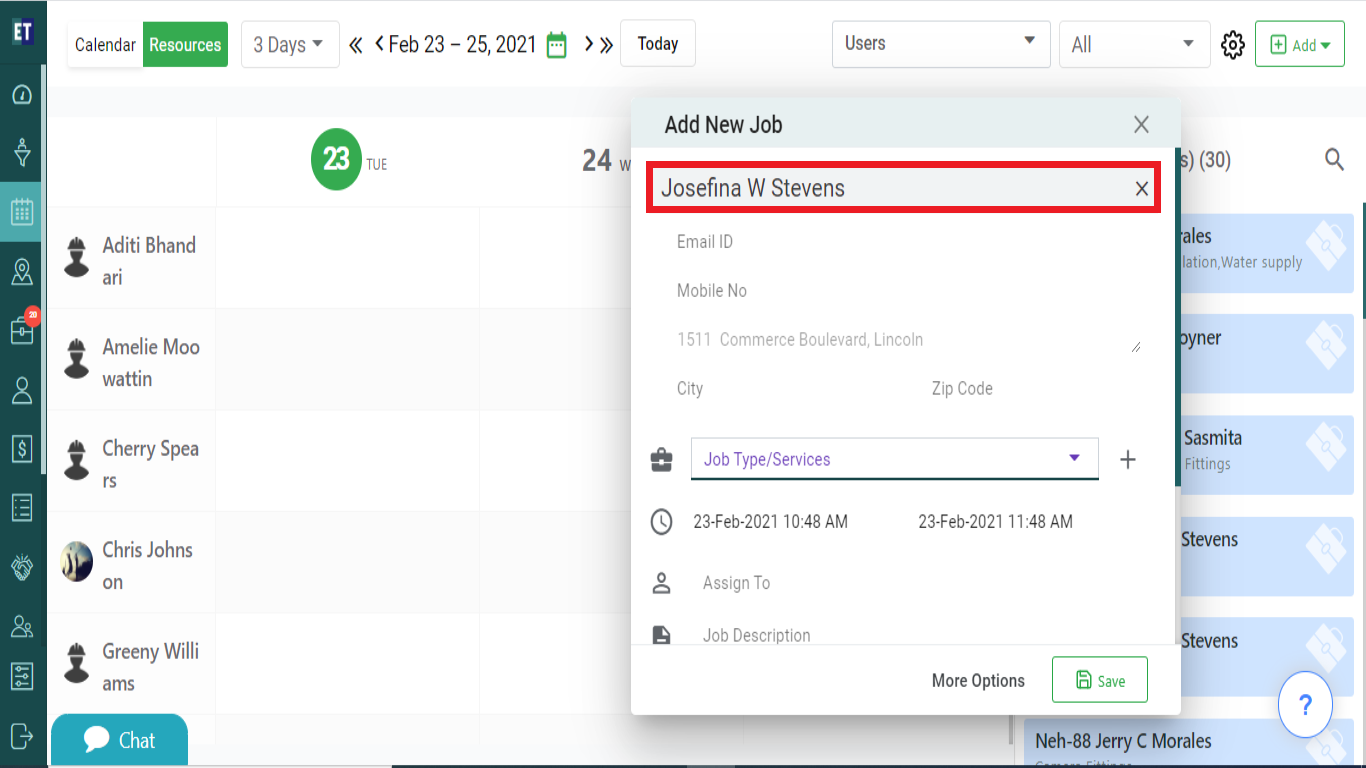Edit end time 23-Feb-2021 11:48 AM
The height and width of the screenshot is (768, 1366).
pos(996,521)
